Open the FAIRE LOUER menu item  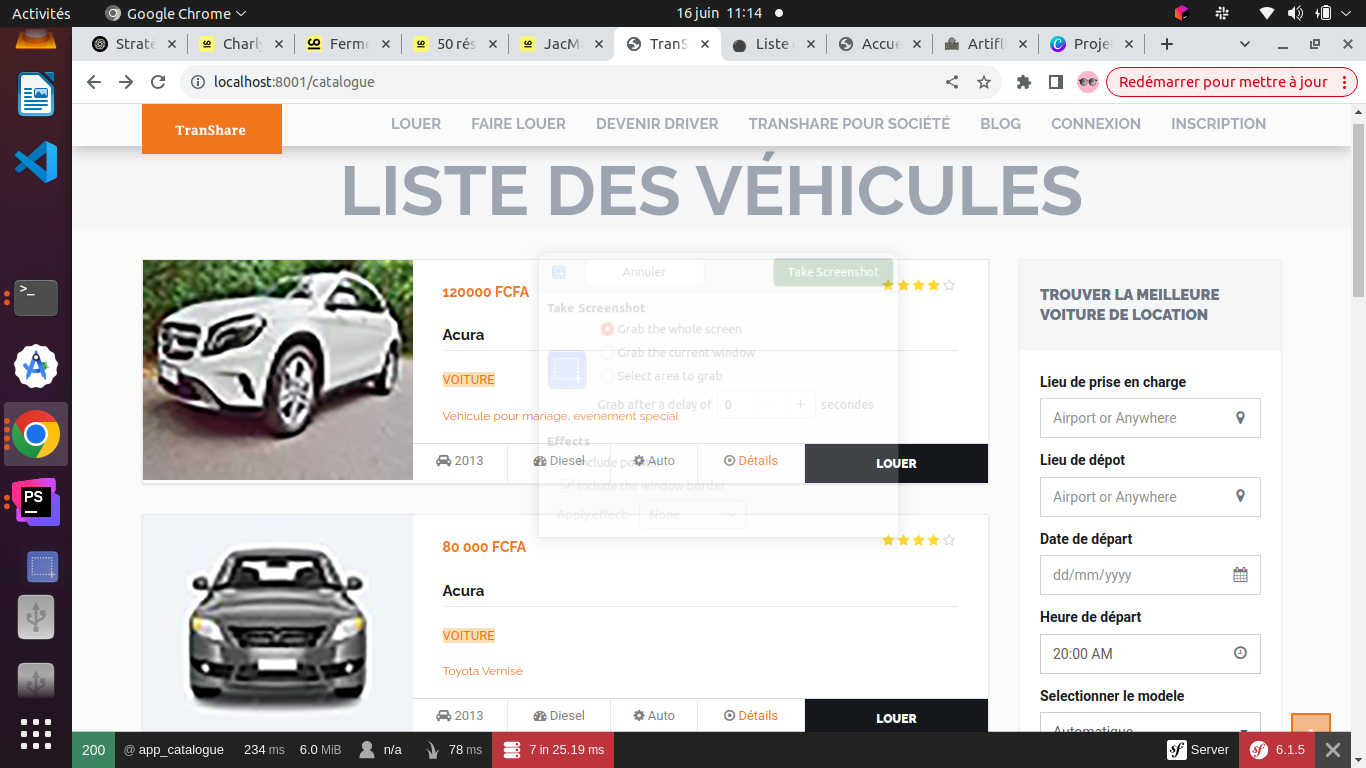tap(518, 124)
